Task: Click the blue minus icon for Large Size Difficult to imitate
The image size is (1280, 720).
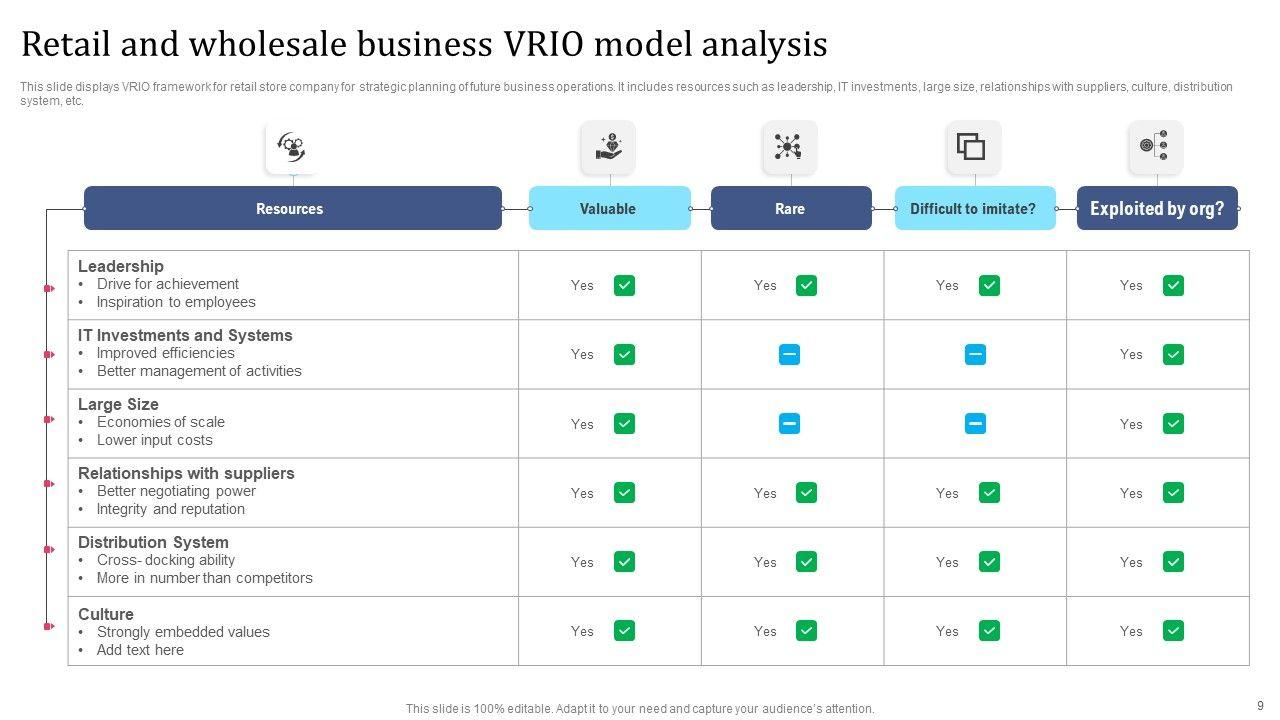Action: tap(975, 424)
